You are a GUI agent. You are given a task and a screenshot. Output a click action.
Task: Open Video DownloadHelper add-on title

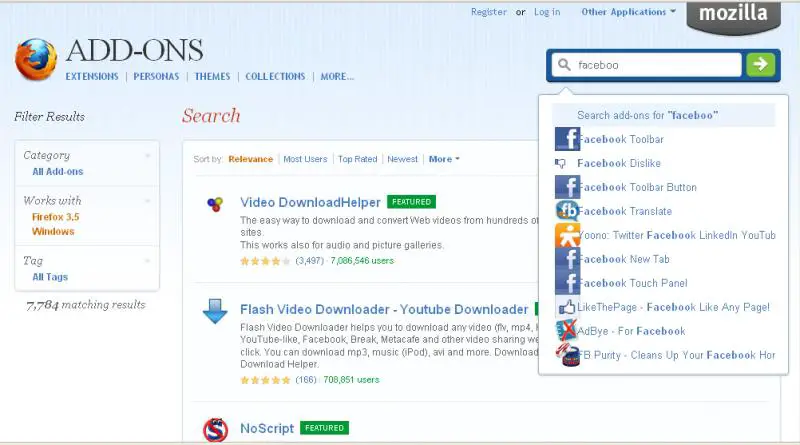(x=310, y=203)
